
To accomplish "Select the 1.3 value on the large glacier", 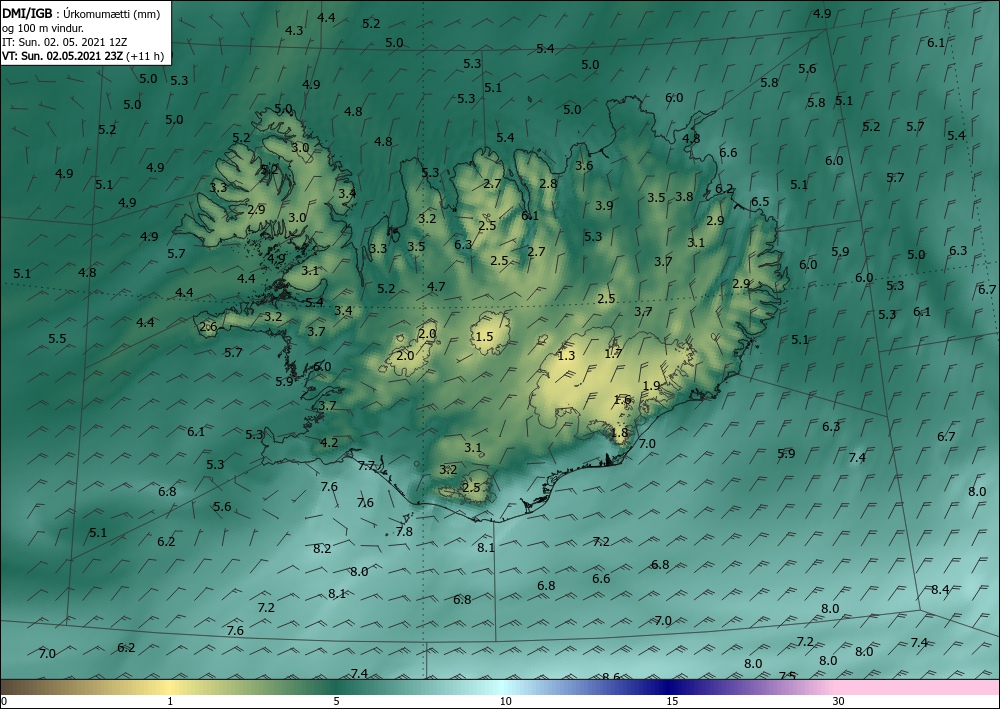I will click(566, 356).
